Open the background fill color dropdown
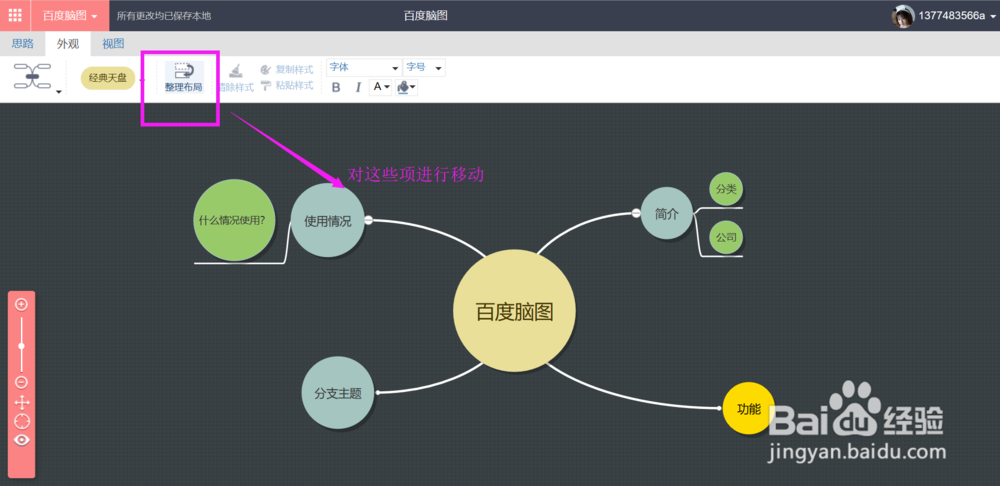1000x486 pixels. point(406,87)
